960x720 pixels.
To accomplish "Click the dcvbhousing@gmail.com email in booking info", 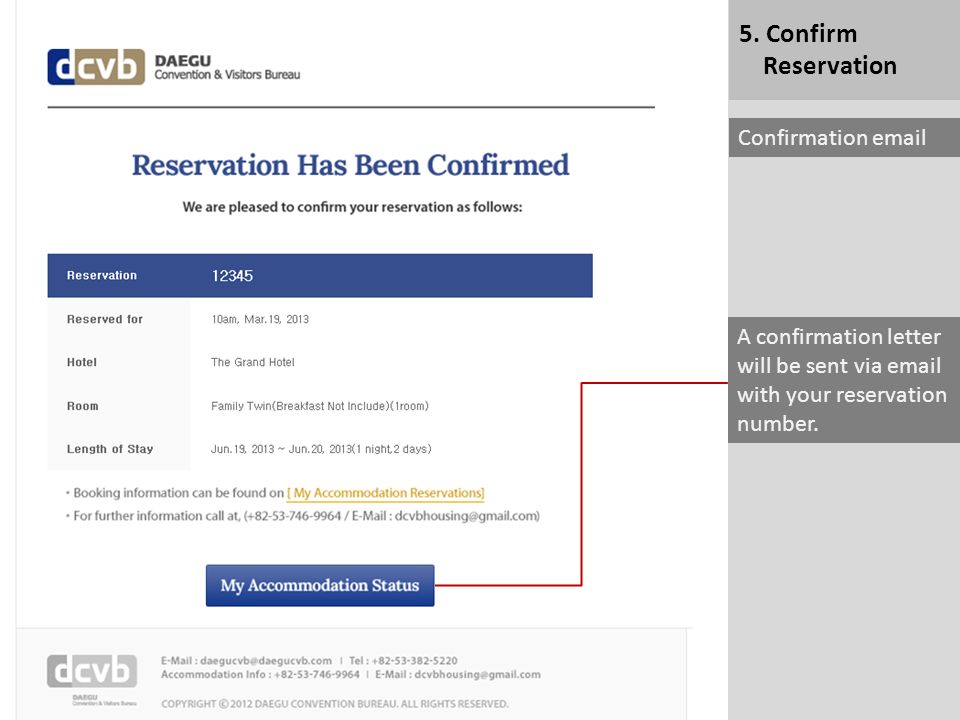I will point(467,516).
